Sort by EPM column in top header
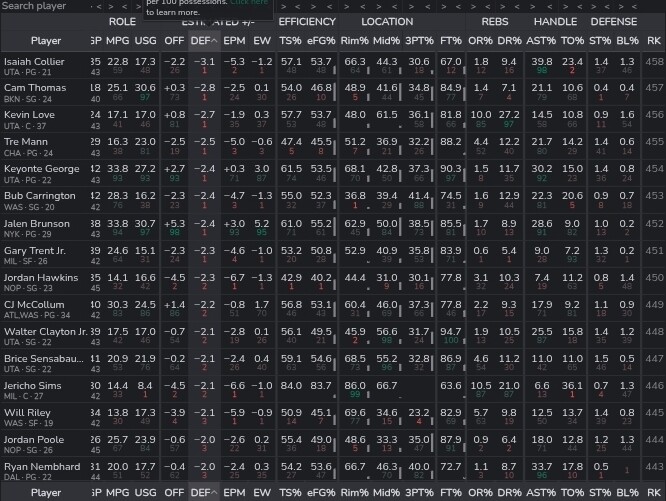666x501 pixels. (234, 42)
